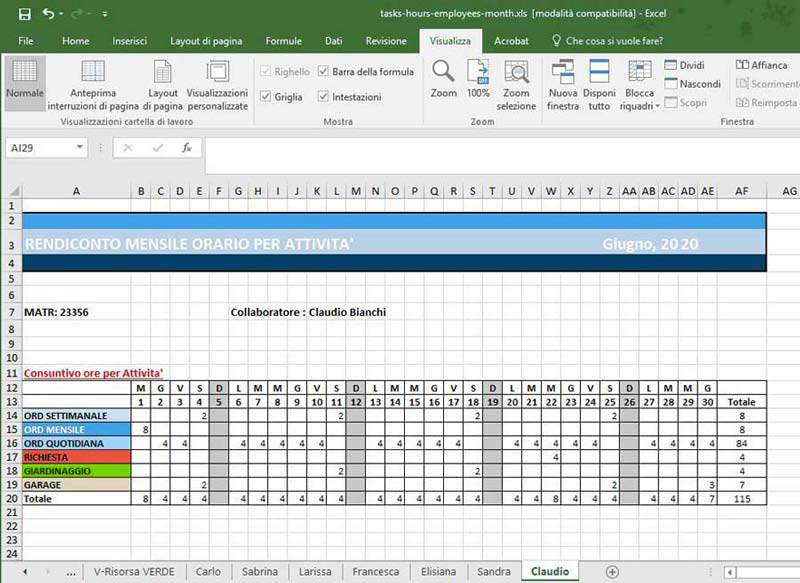Image resolution: width=800 pixels, height=583 pixels.
Task: Click Che cosa si vuole fare search
Action: click(x=608, y=41)
